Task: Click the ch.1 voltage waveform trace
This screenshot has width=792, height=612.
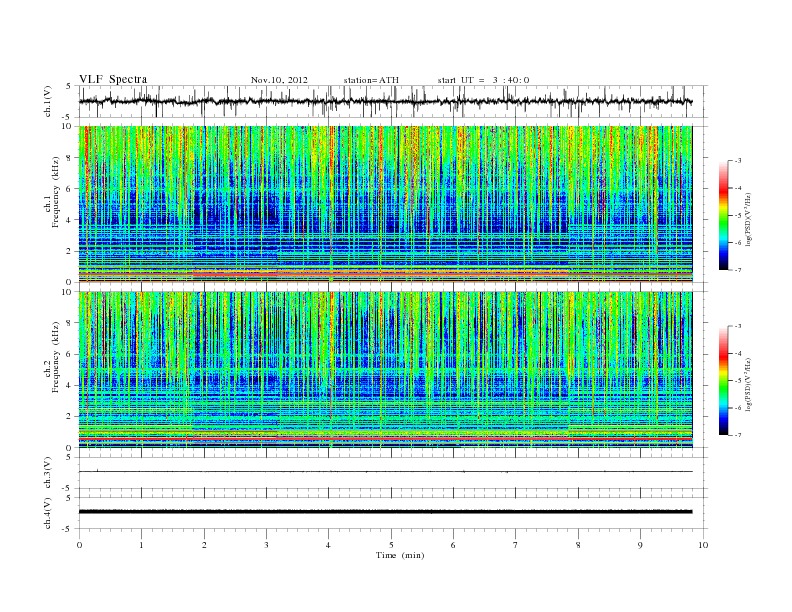Action: 385,101
